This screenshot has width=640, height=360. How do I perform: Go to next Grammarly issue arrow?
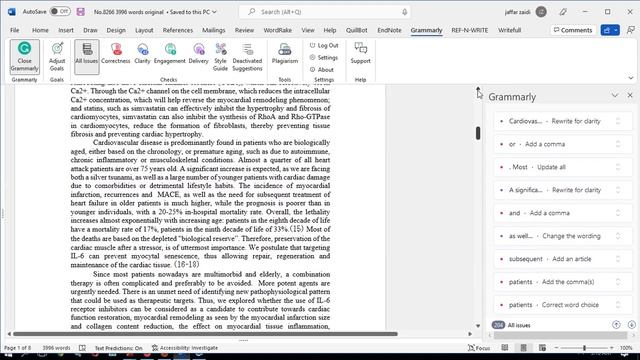[631, 325]
